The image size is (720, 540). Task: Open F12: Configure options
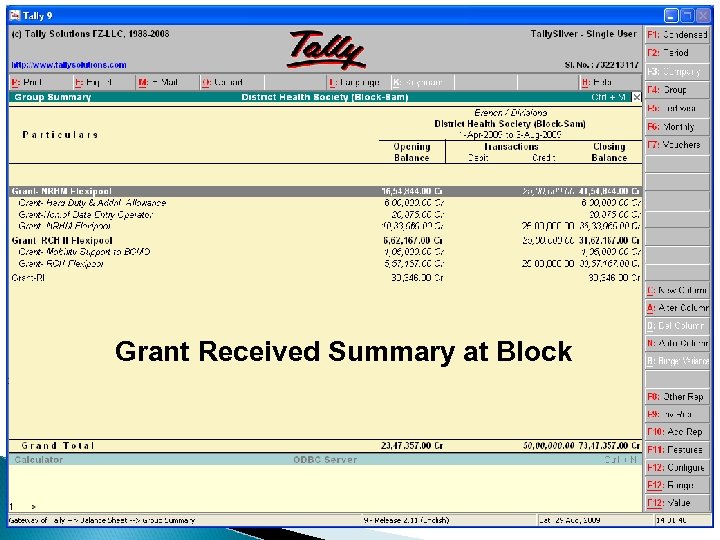click(677, 467)
